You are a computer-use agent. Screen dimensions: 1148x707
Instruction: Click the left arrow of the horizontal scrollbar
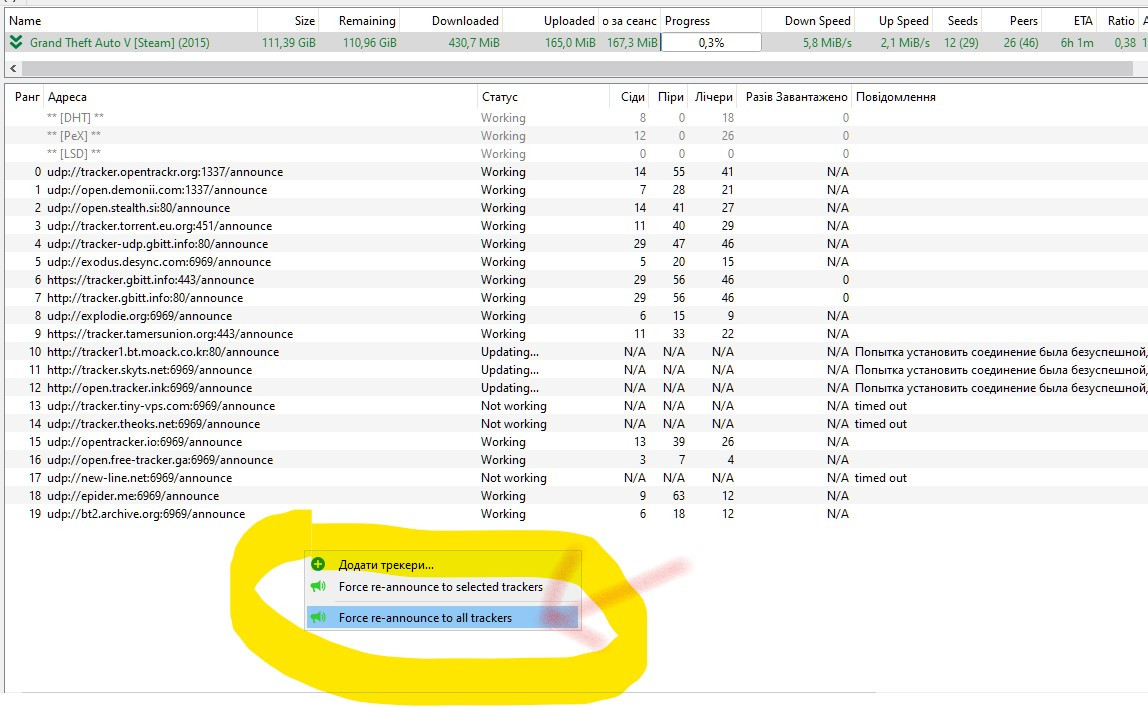click(12, 68)
